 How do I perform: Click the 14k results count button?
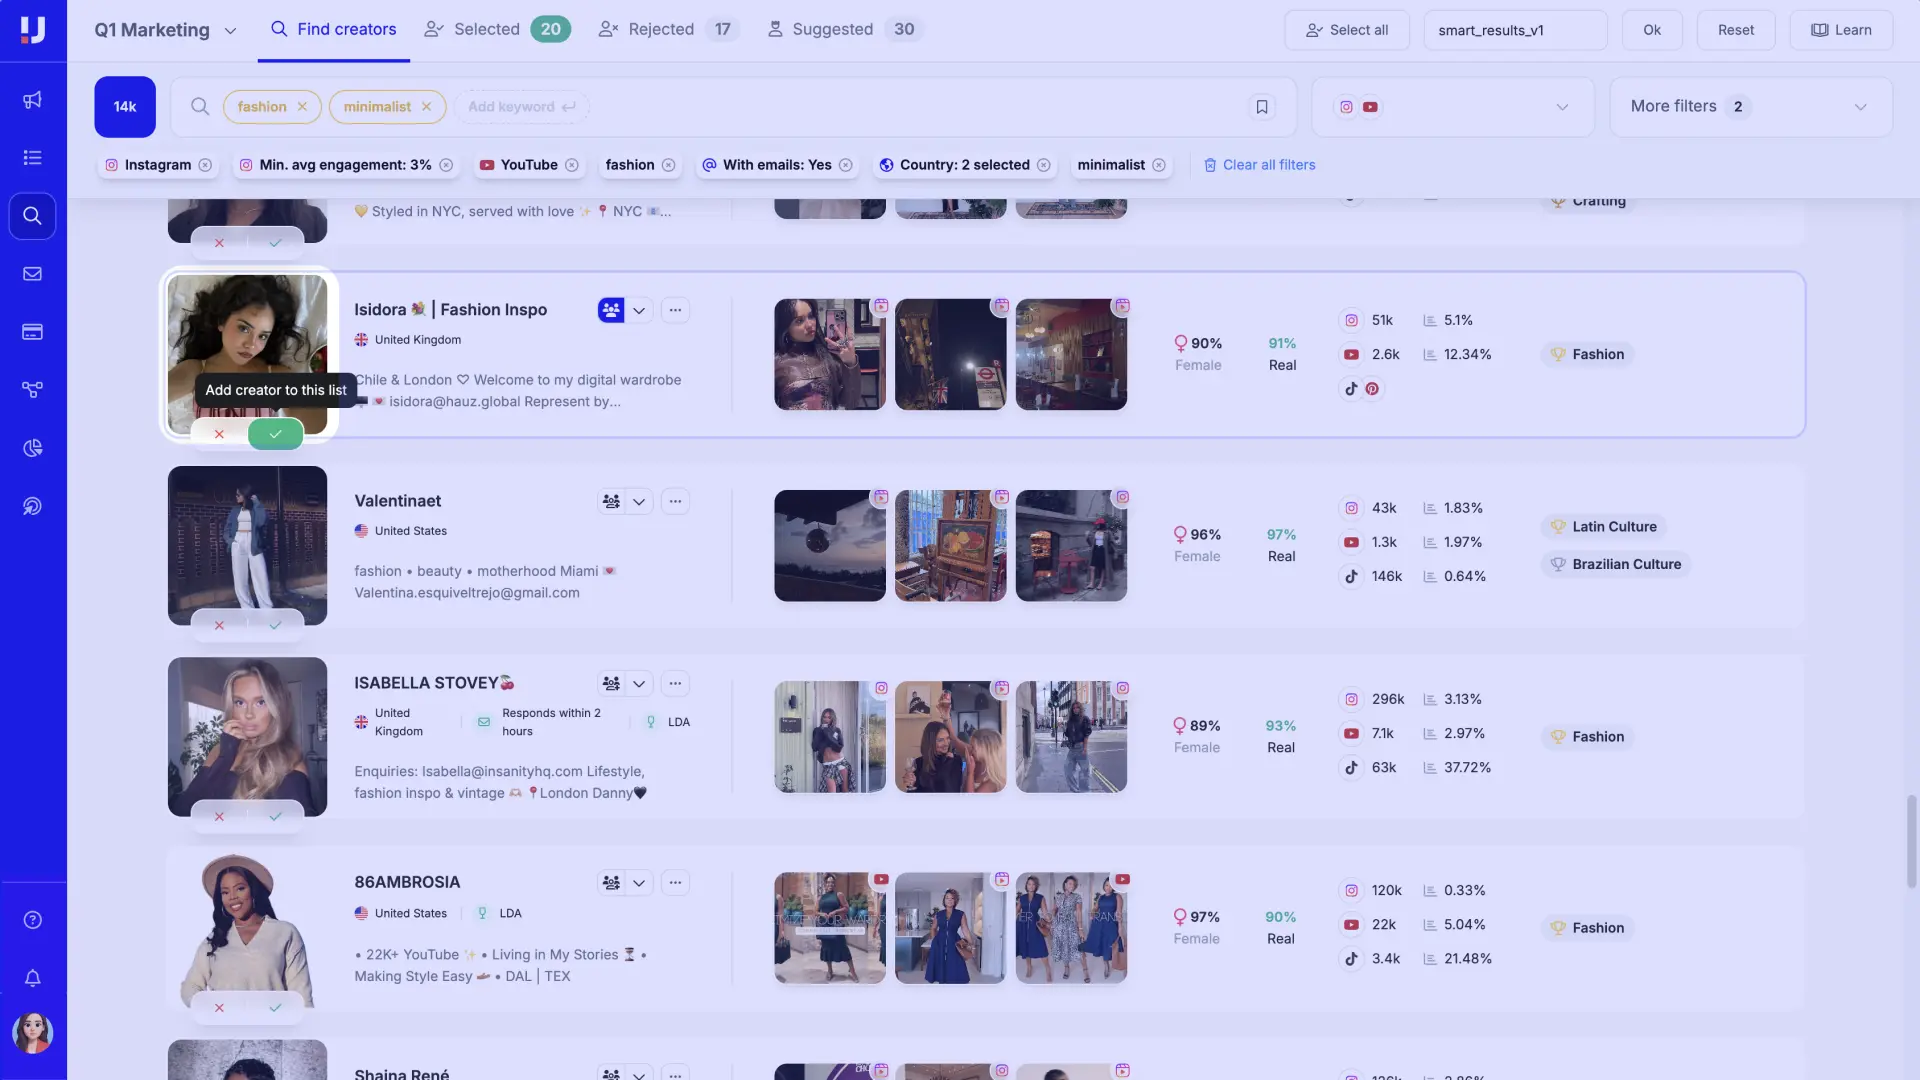[125, 107]
